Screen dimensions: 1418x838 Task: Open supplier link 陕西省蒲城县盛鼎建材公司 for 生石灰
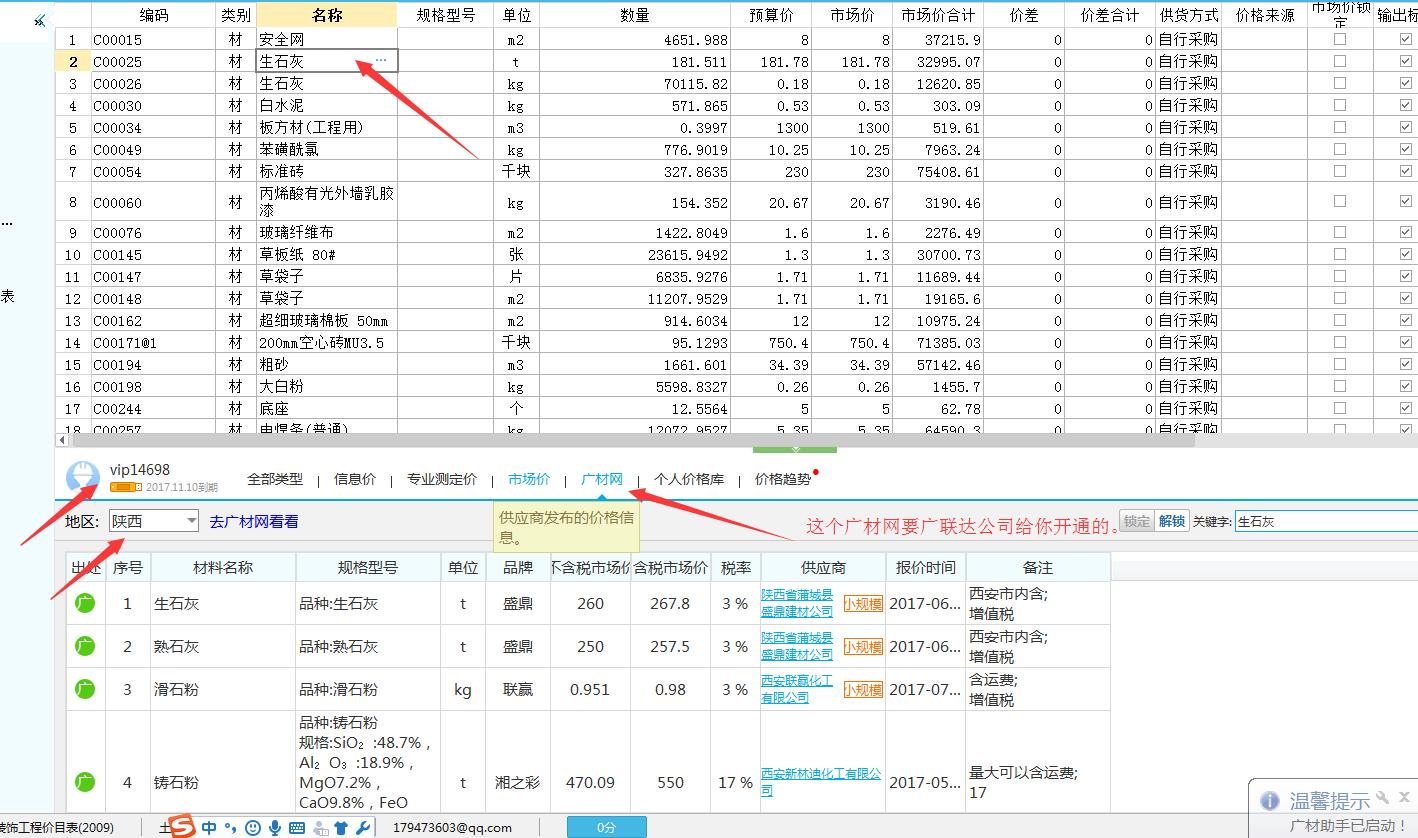(797, 603)
